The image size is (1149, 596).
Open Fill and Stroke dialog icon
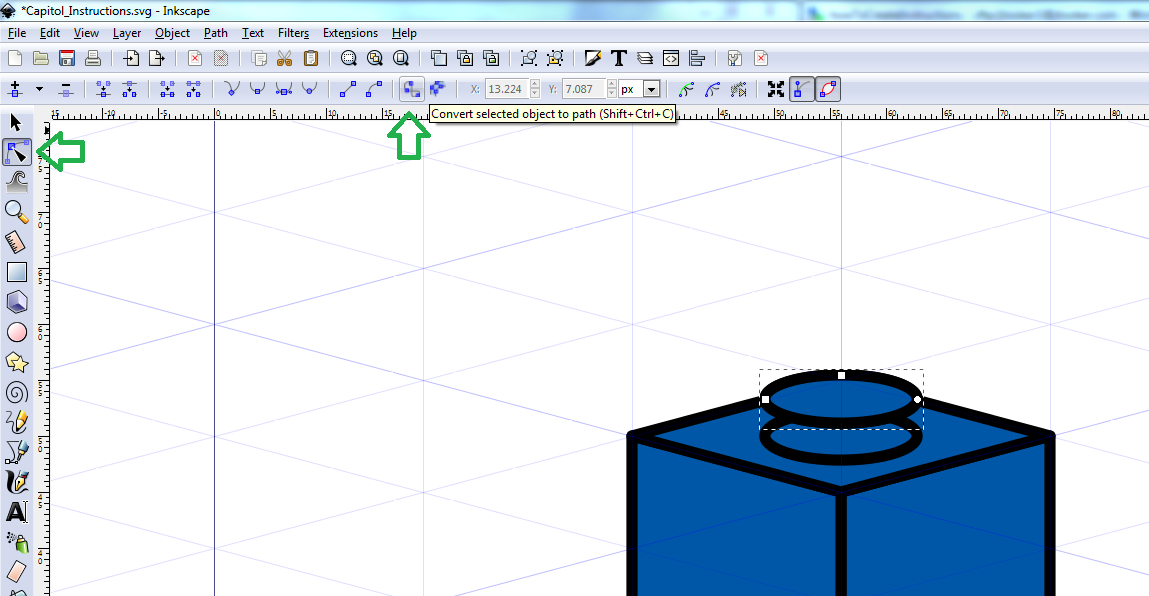coord(593,59)
